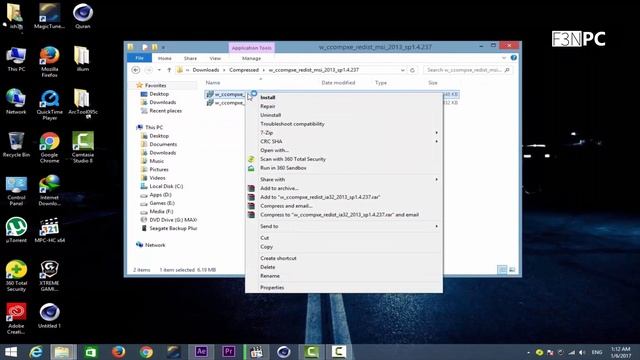Choose Compress and email... option
The height and width of the screenshot is (360, 640).
286,206
